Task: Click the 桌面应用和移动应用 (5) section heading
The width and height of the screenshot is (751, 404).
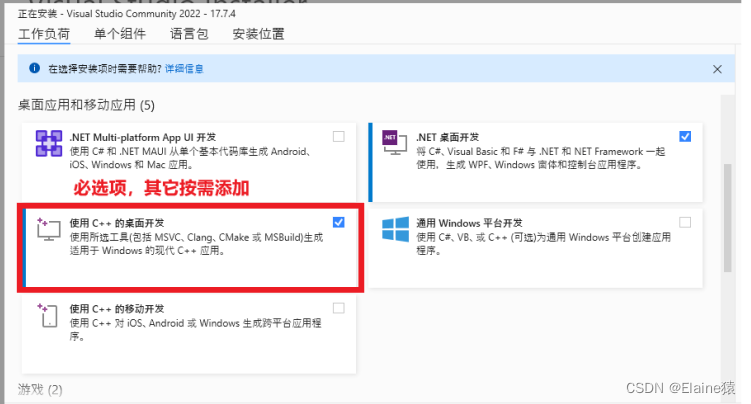Action: point(86,105)
